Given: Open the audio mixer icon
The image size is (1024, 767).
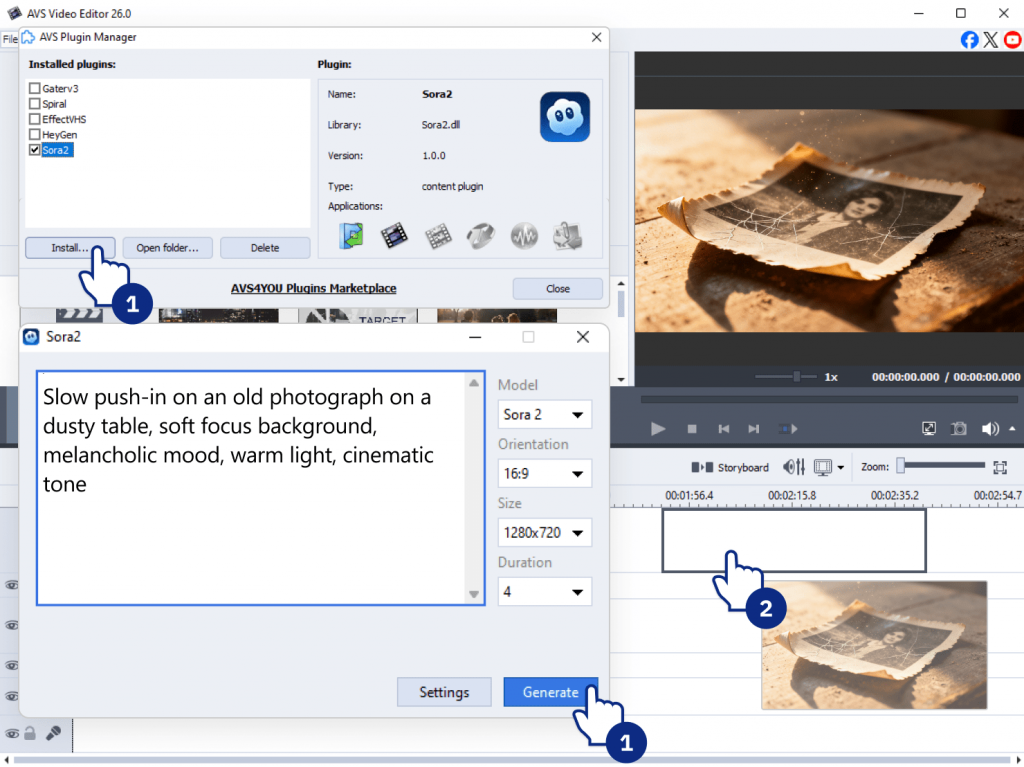Looking at the screenshot, I should (x=795, y=467).
